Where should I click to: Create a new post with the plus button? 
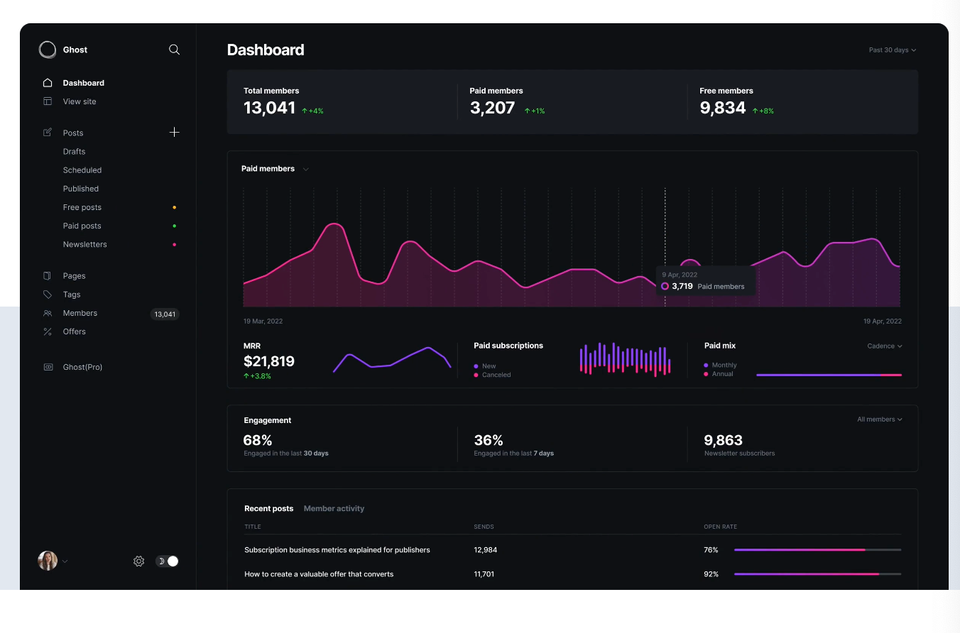click(174, 132)
